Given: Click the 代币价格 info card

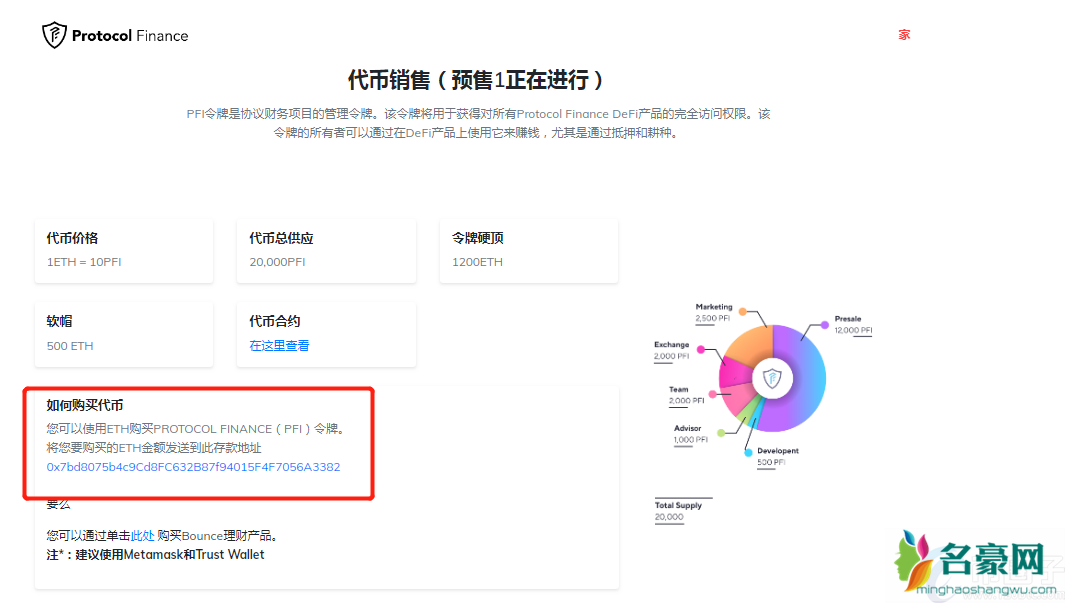Looking at the screenshot, I should tap(124, 250).
